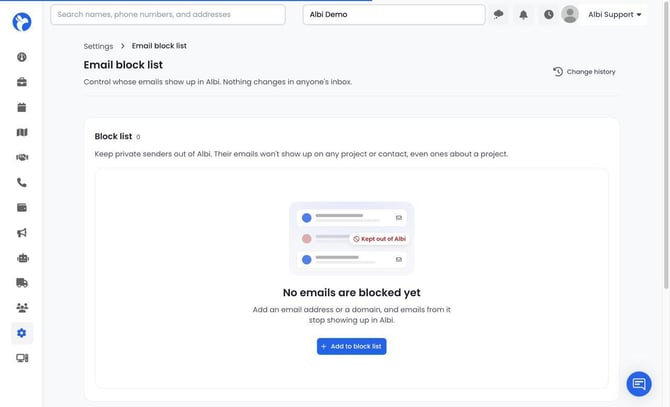Click the page vertical scrollbar

[666, 145]
